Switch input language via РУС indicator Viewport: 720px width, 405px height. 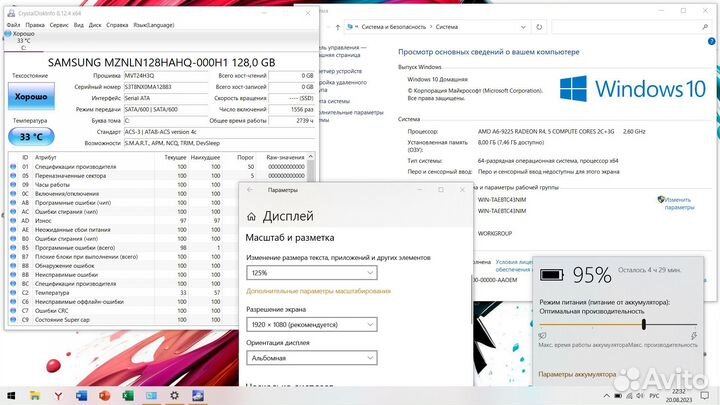(x=654, y=395)
